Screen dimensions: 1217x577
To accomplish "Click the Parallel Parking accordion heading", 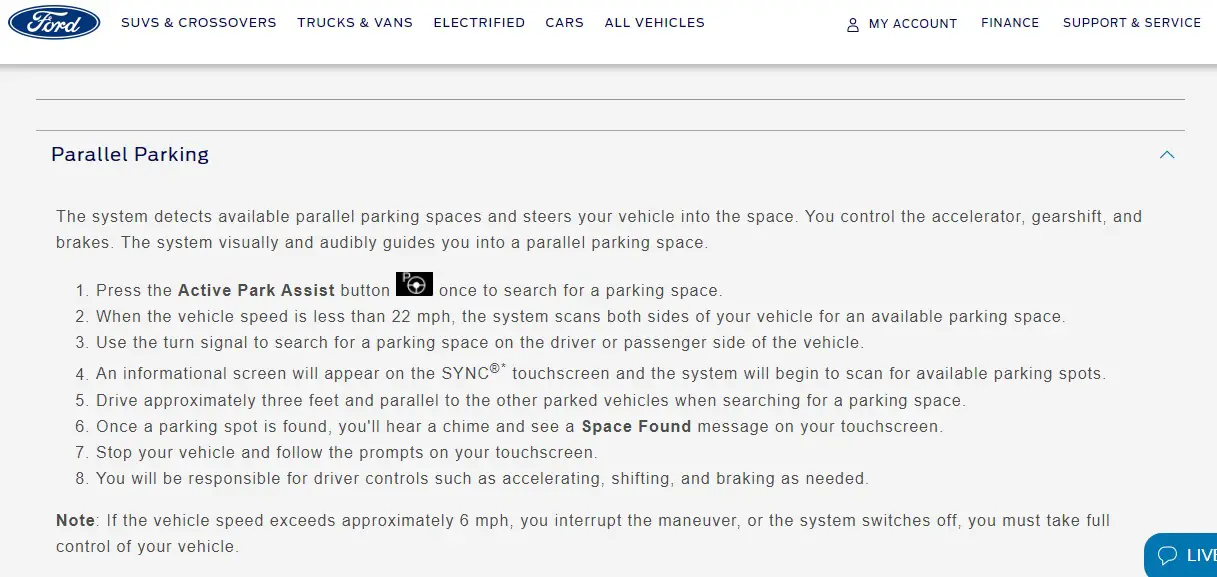I will pos(130,154).
